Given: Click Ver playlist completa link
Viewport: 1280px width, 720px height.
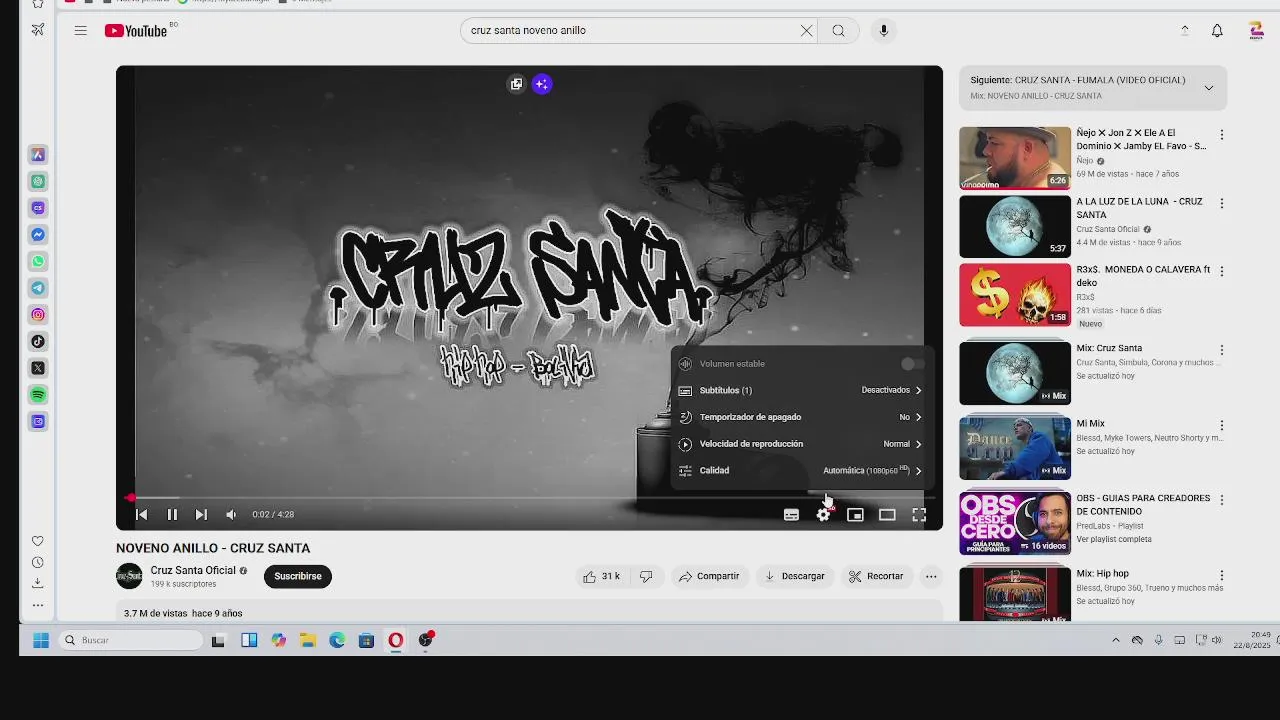Looking at the screenshot, I should pyautogui.click(x=1114, y=539).
